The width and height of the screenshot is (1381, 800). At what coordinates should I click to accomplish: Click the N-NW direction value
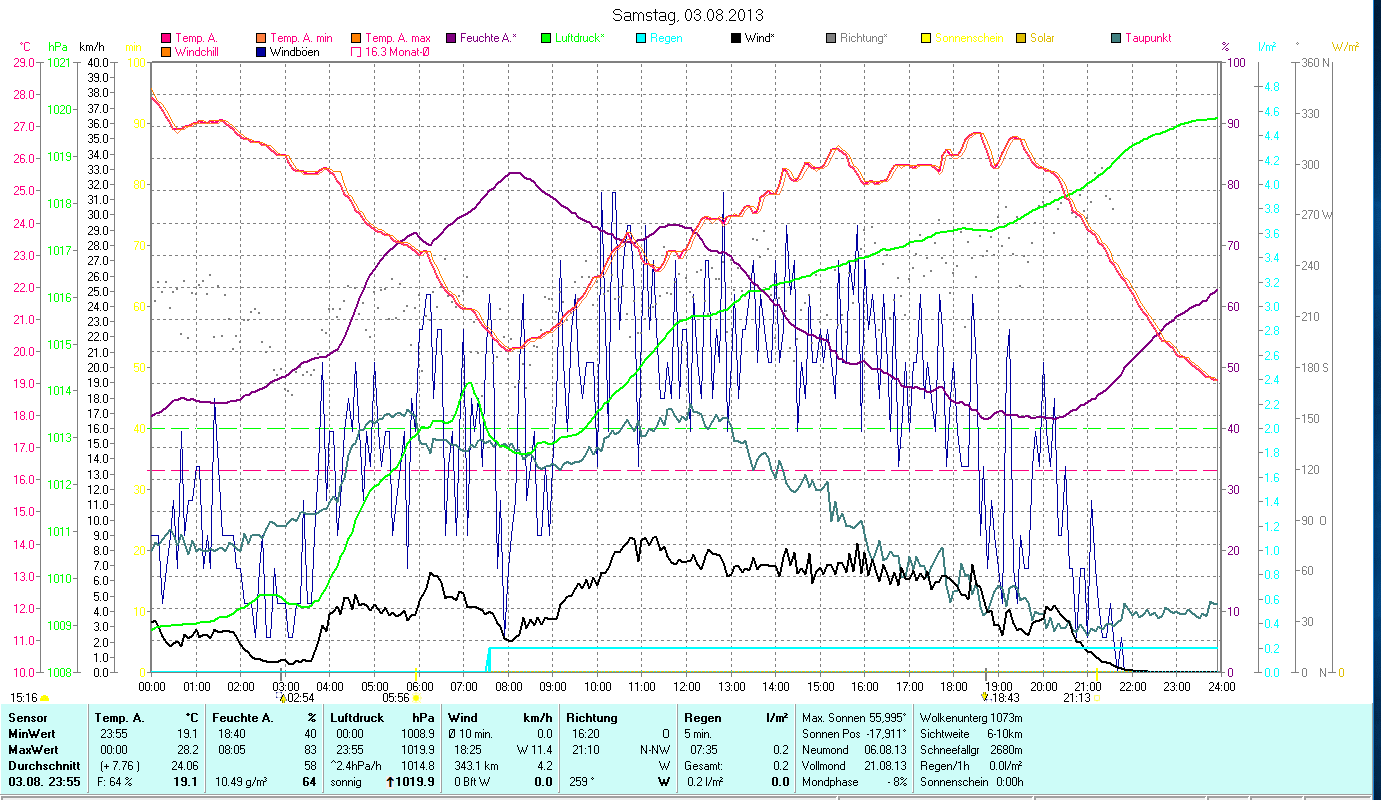click(x=653, y=750)
